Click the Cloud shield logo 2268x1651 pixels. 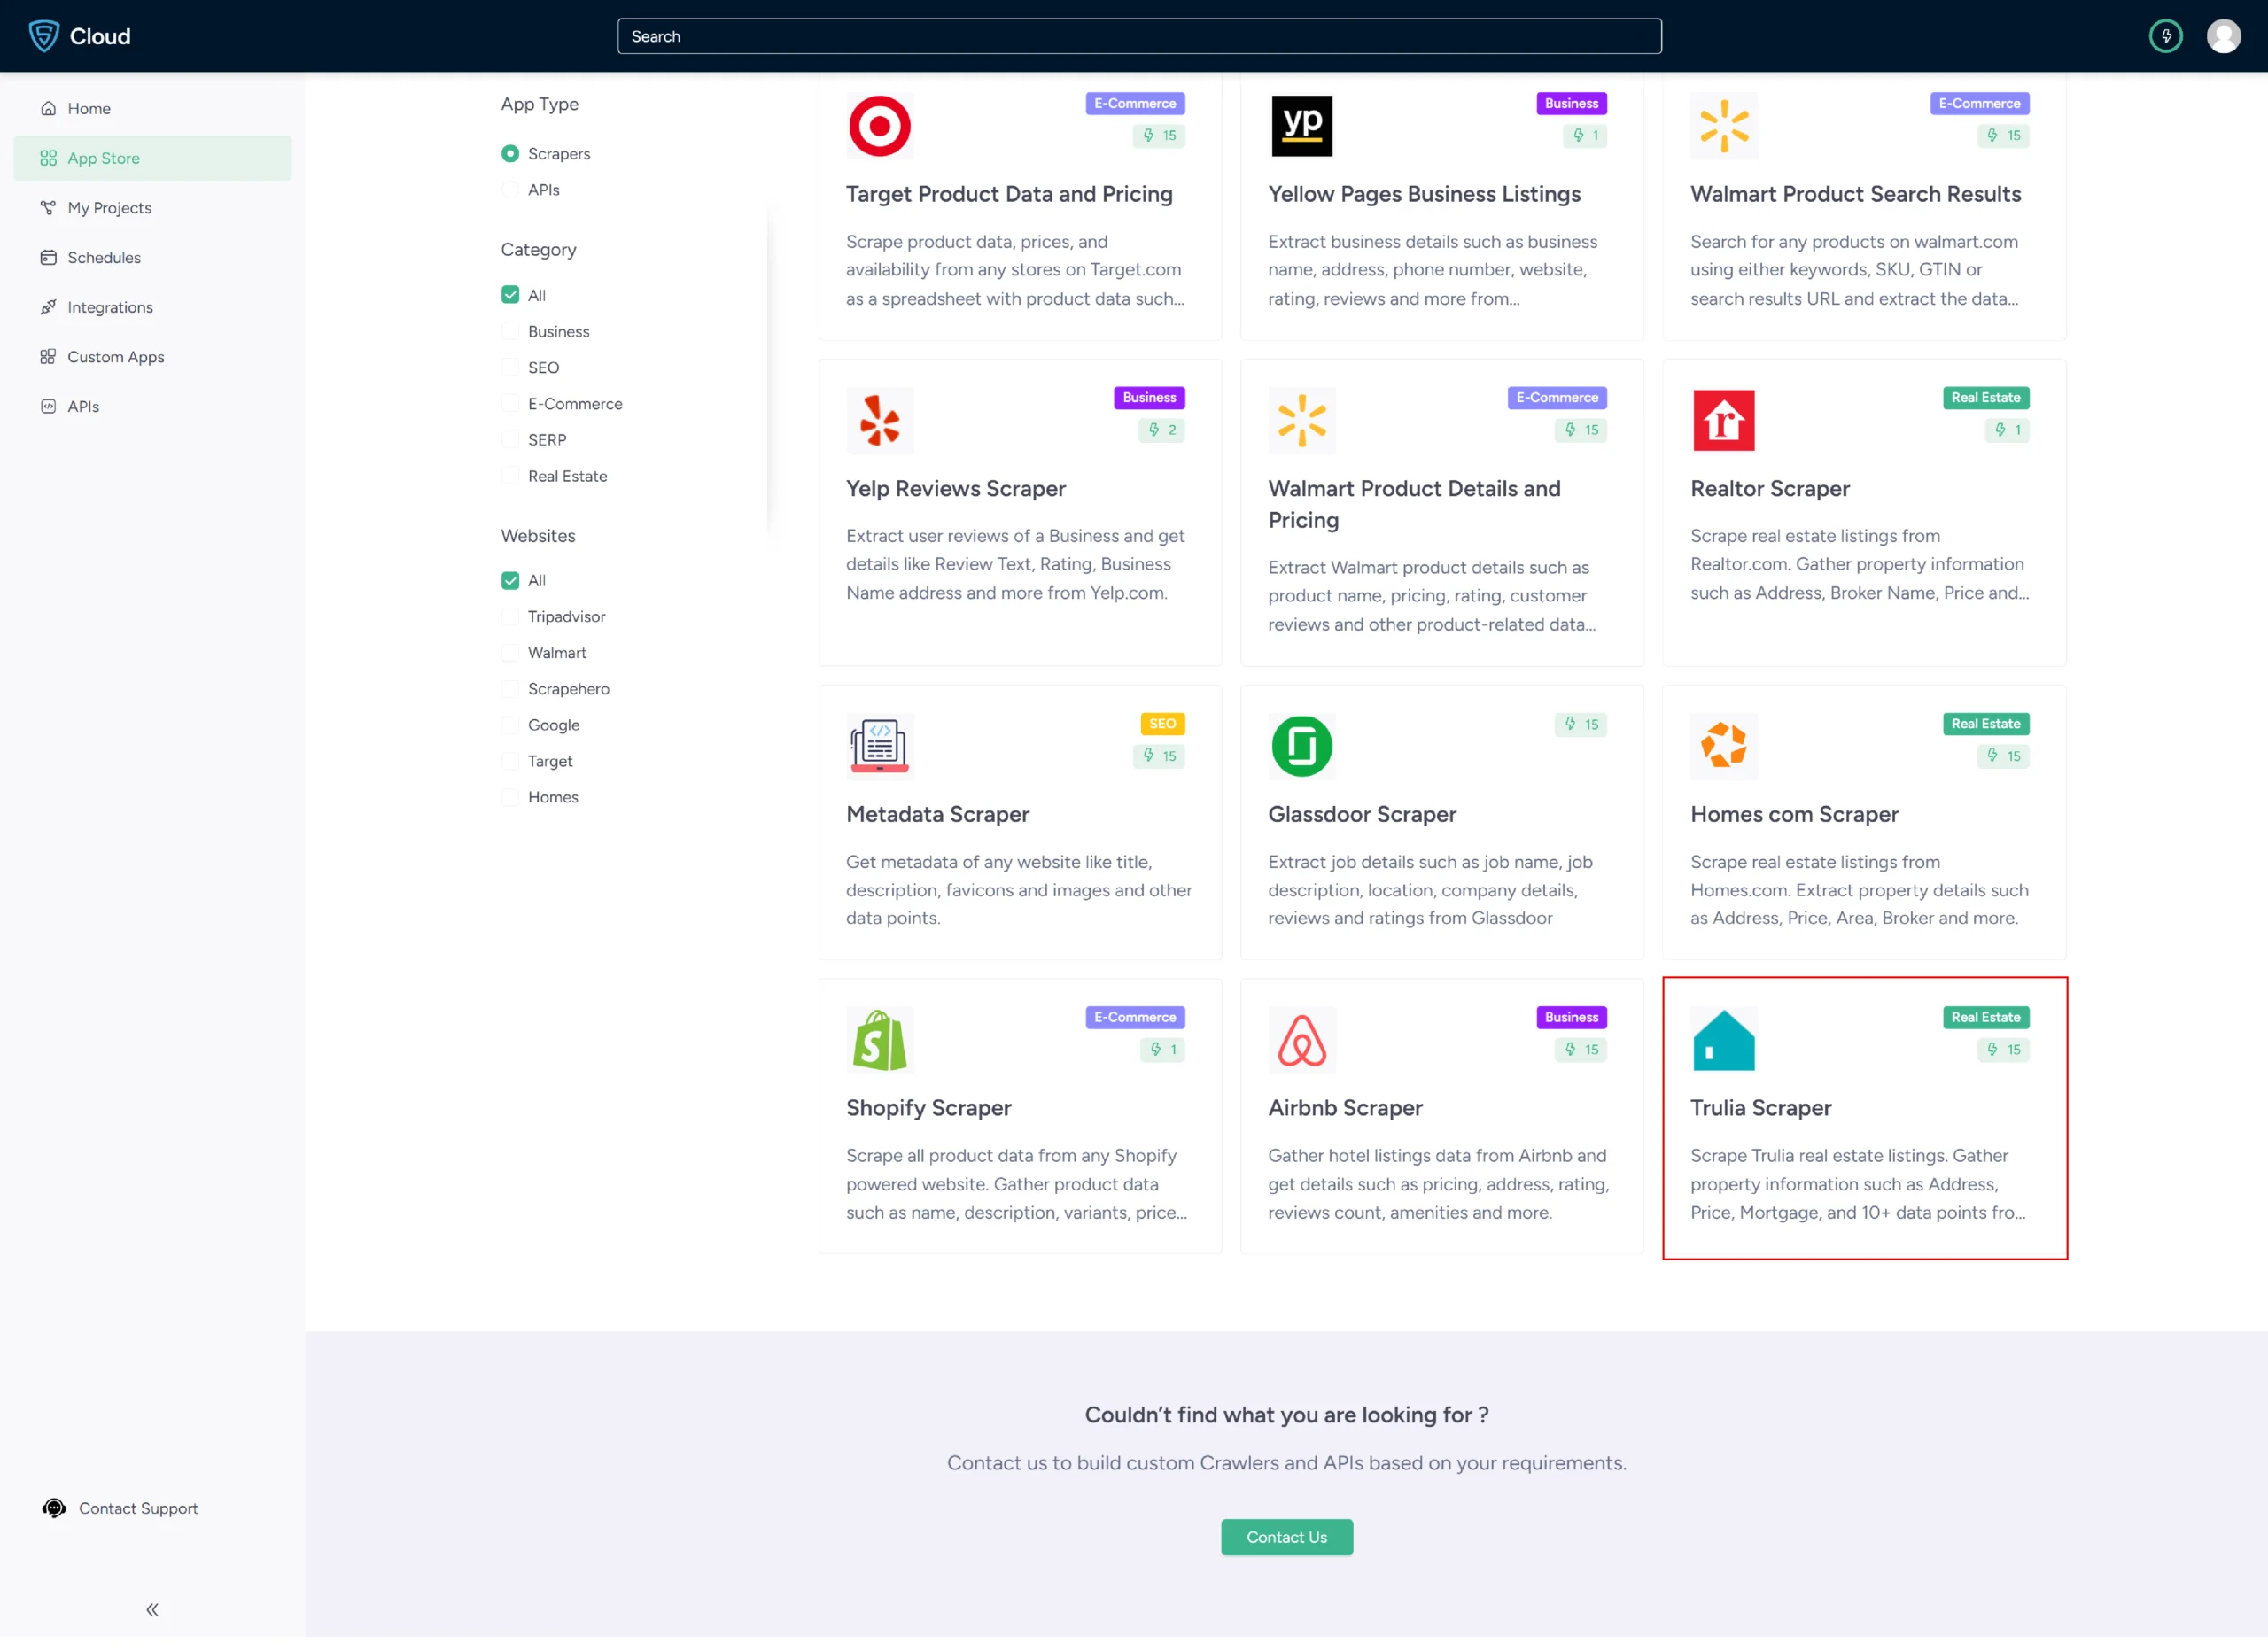click(44, 36)
